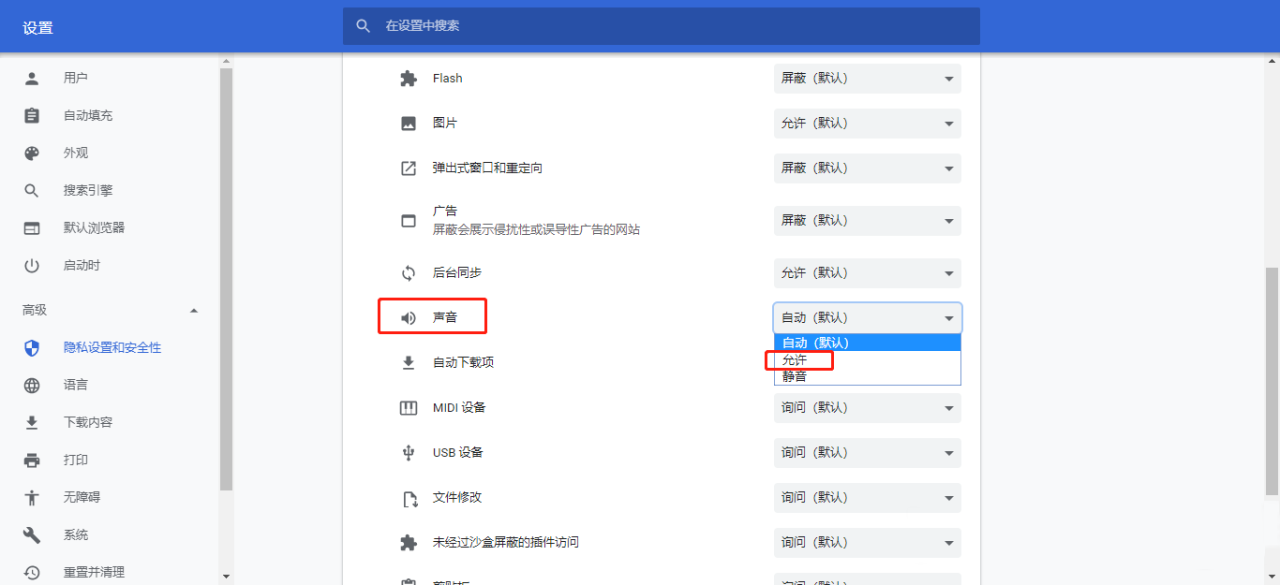Click the 图片 (Images) icon
This screenshot has height=585, width=1280.
(x=408, y=122)
